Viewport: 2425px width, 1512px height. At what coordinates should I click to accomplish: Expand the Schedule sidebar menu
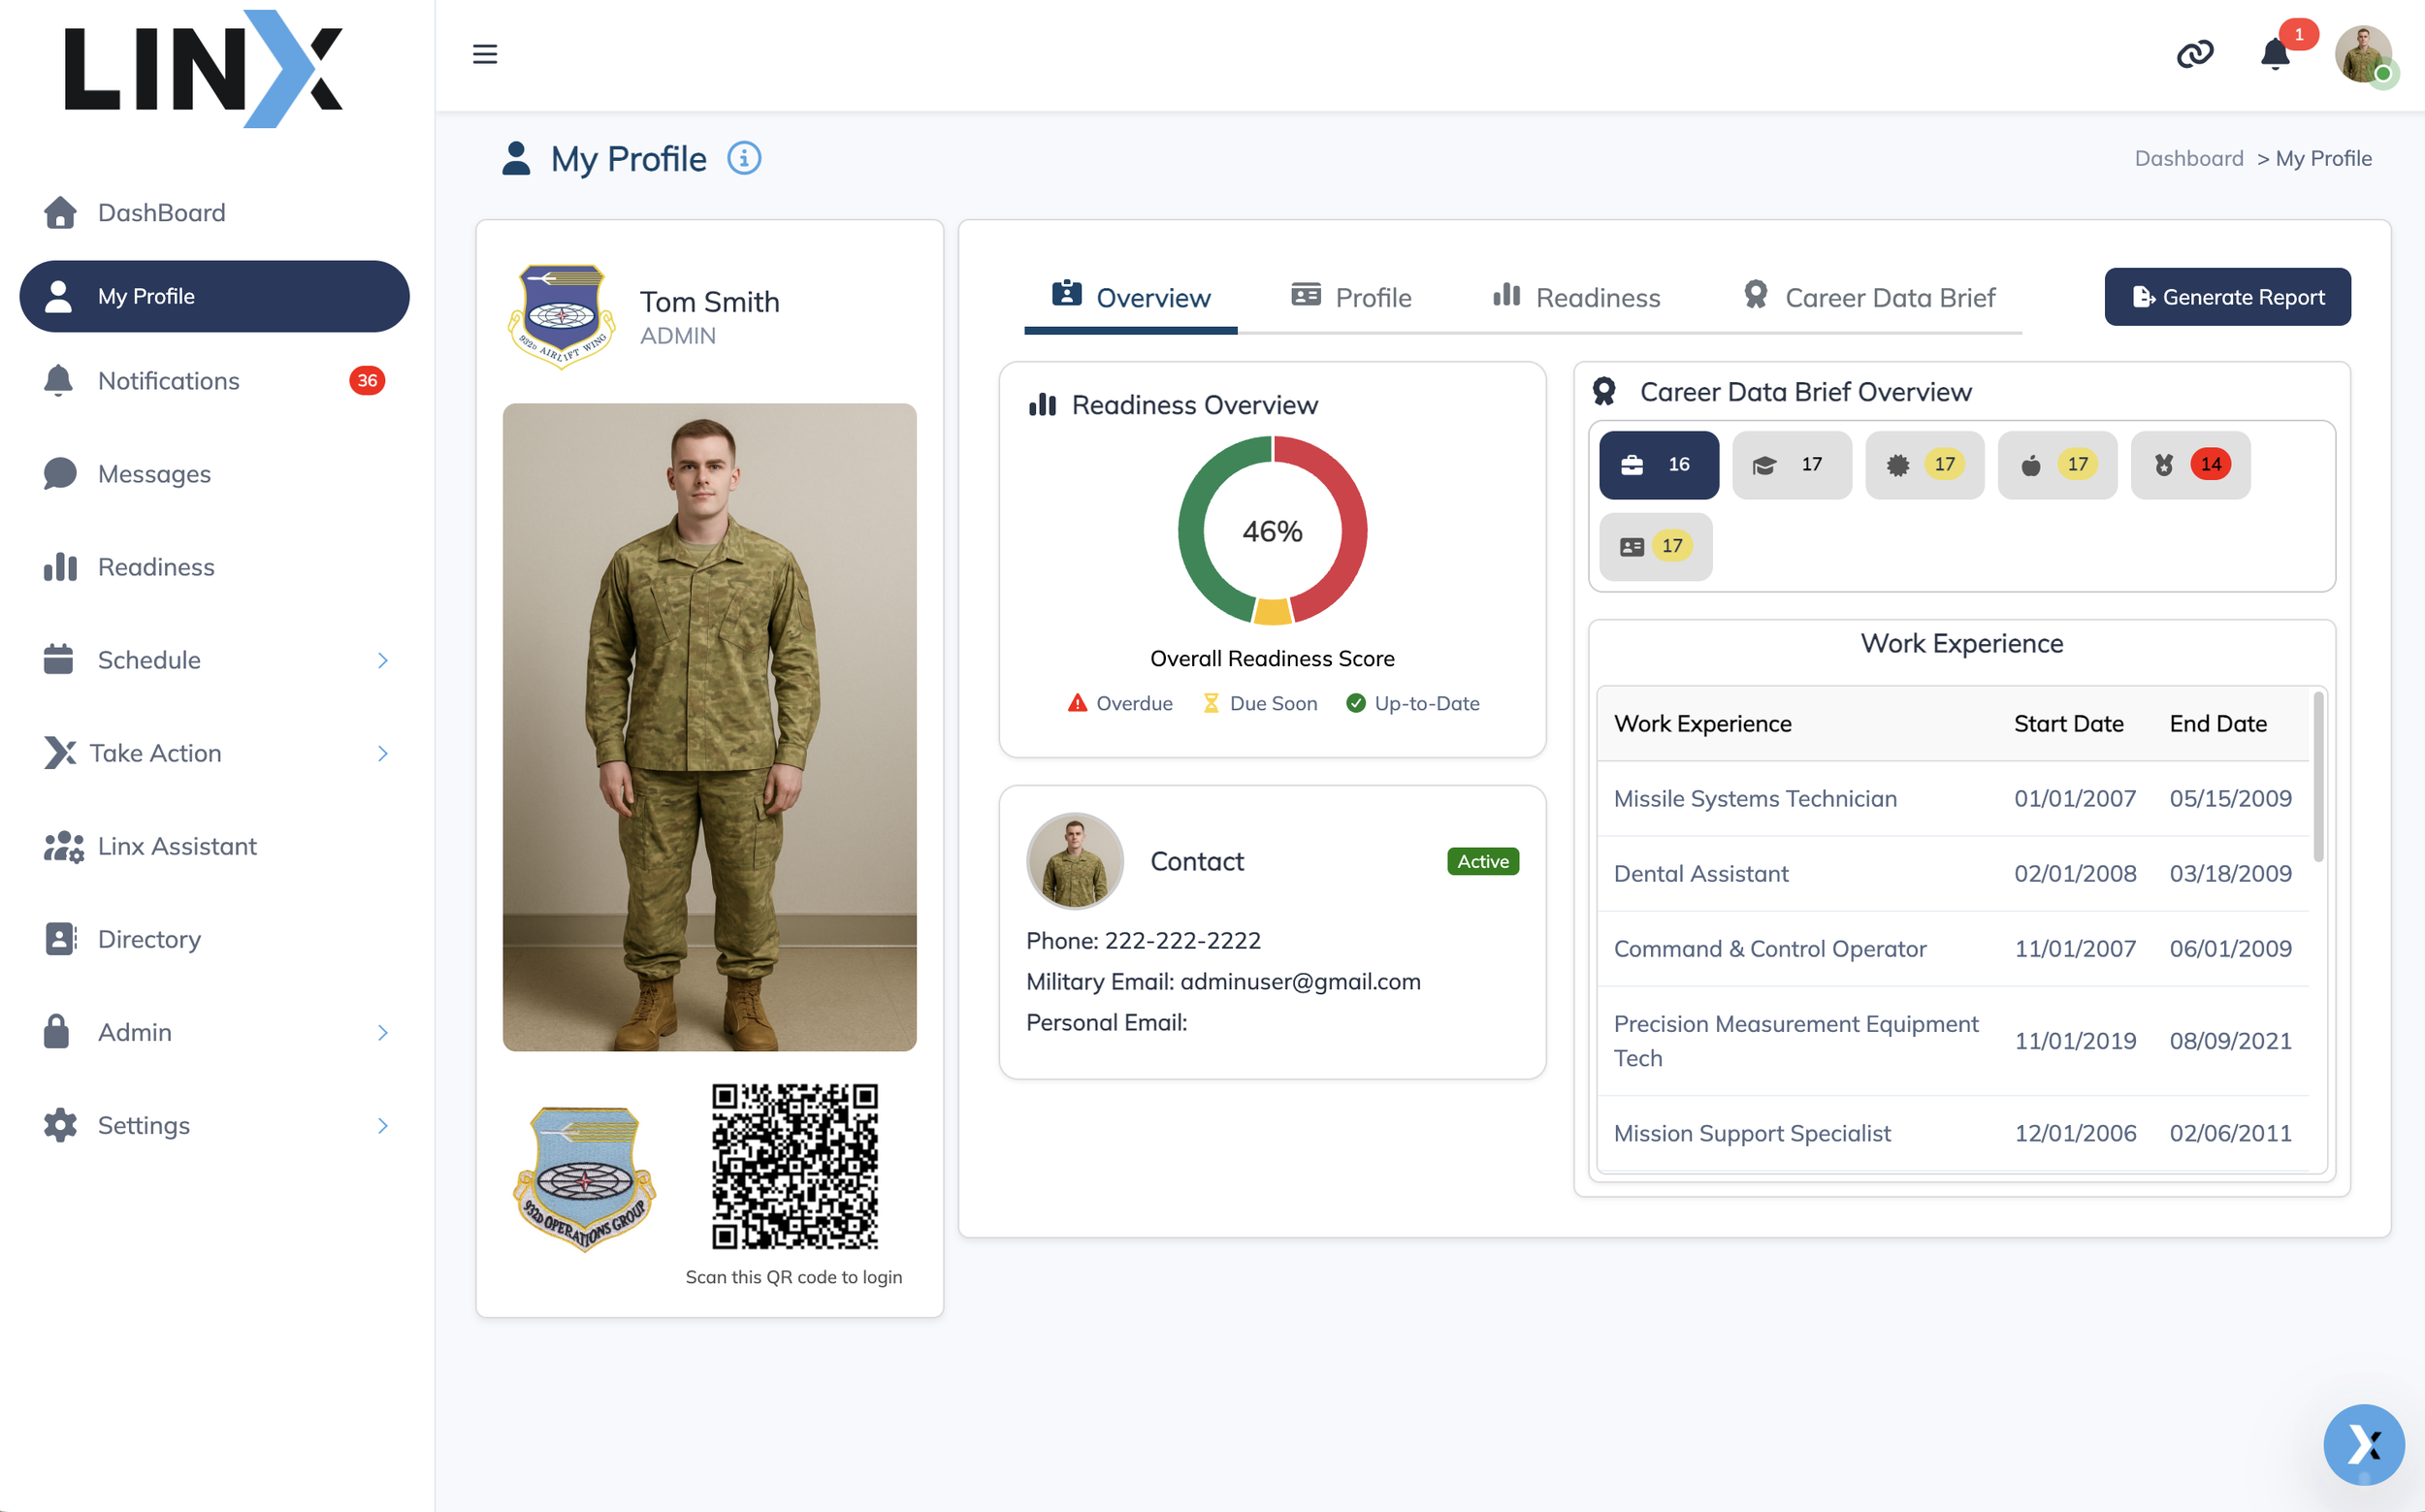point(214,660)
